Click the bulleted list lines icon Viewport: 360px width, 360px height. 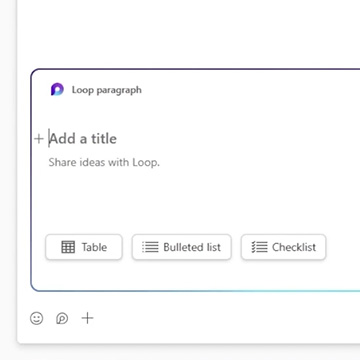pos(150,247)
